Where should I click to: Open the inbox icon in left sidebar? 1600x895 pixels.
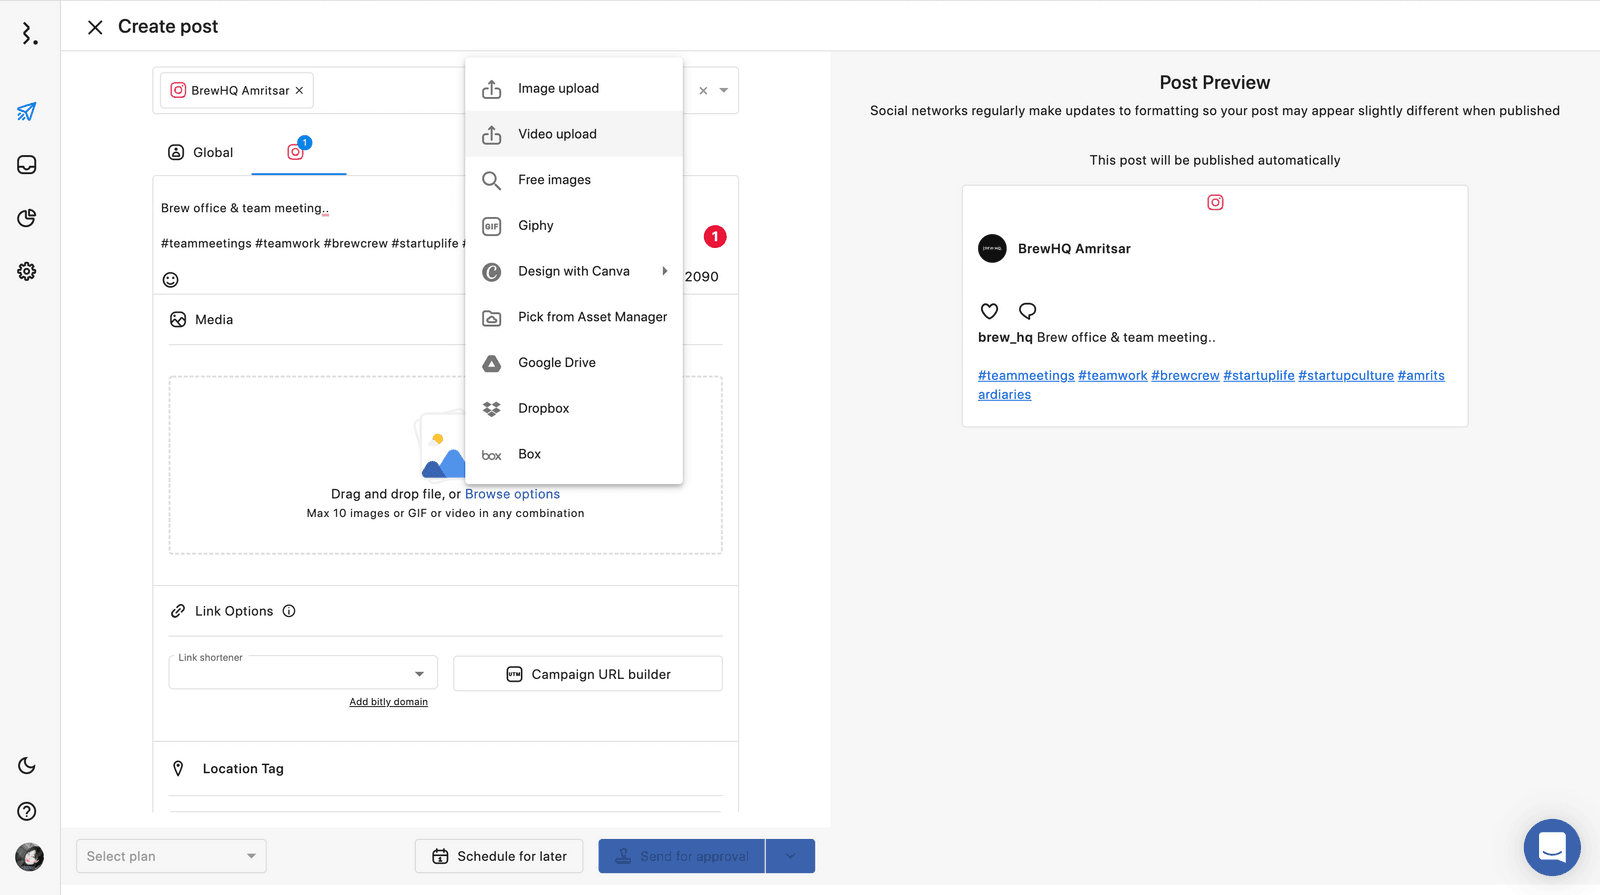coord(27,165)
